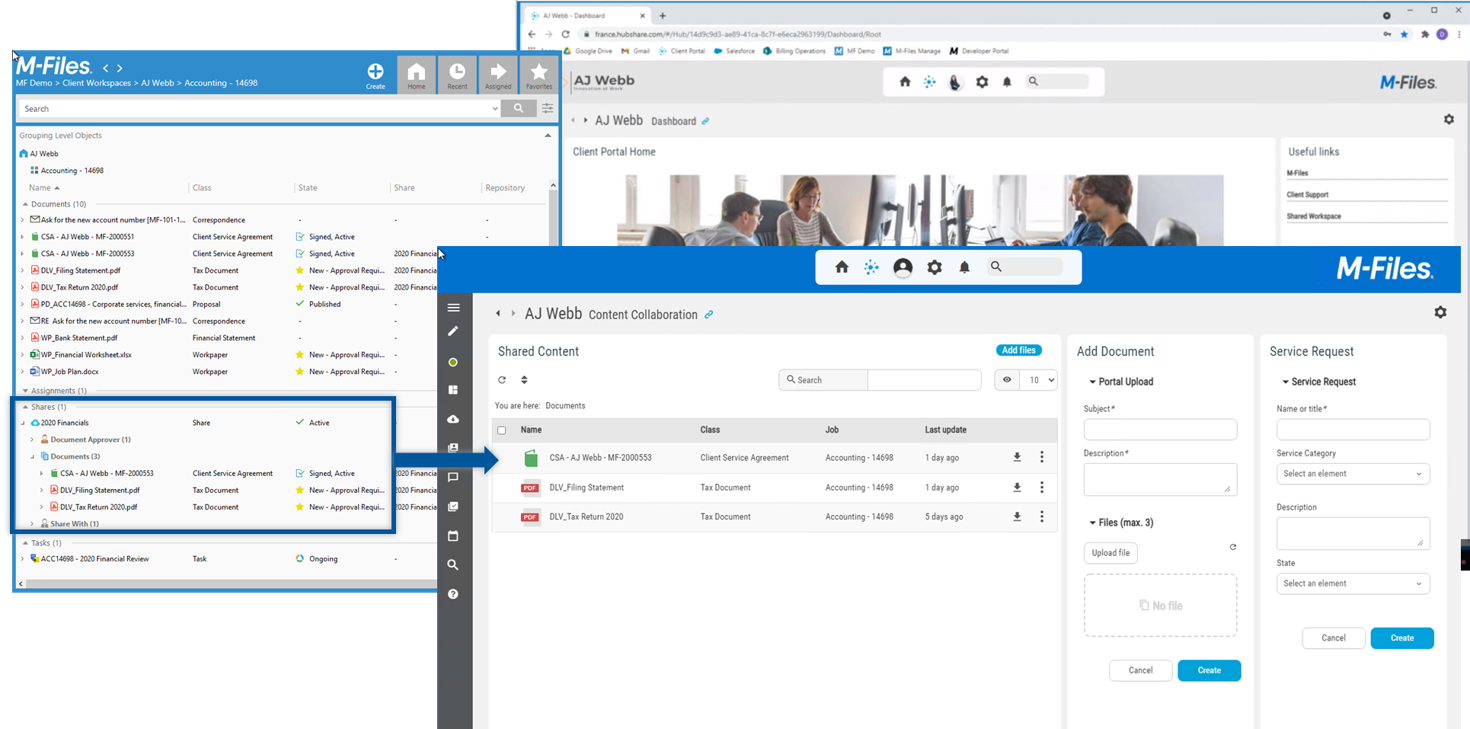This screenshot has height=729, width=1470.
Task: Toggle the eye visibility button in Shared Content
Action: click(x=1006, y=380)
